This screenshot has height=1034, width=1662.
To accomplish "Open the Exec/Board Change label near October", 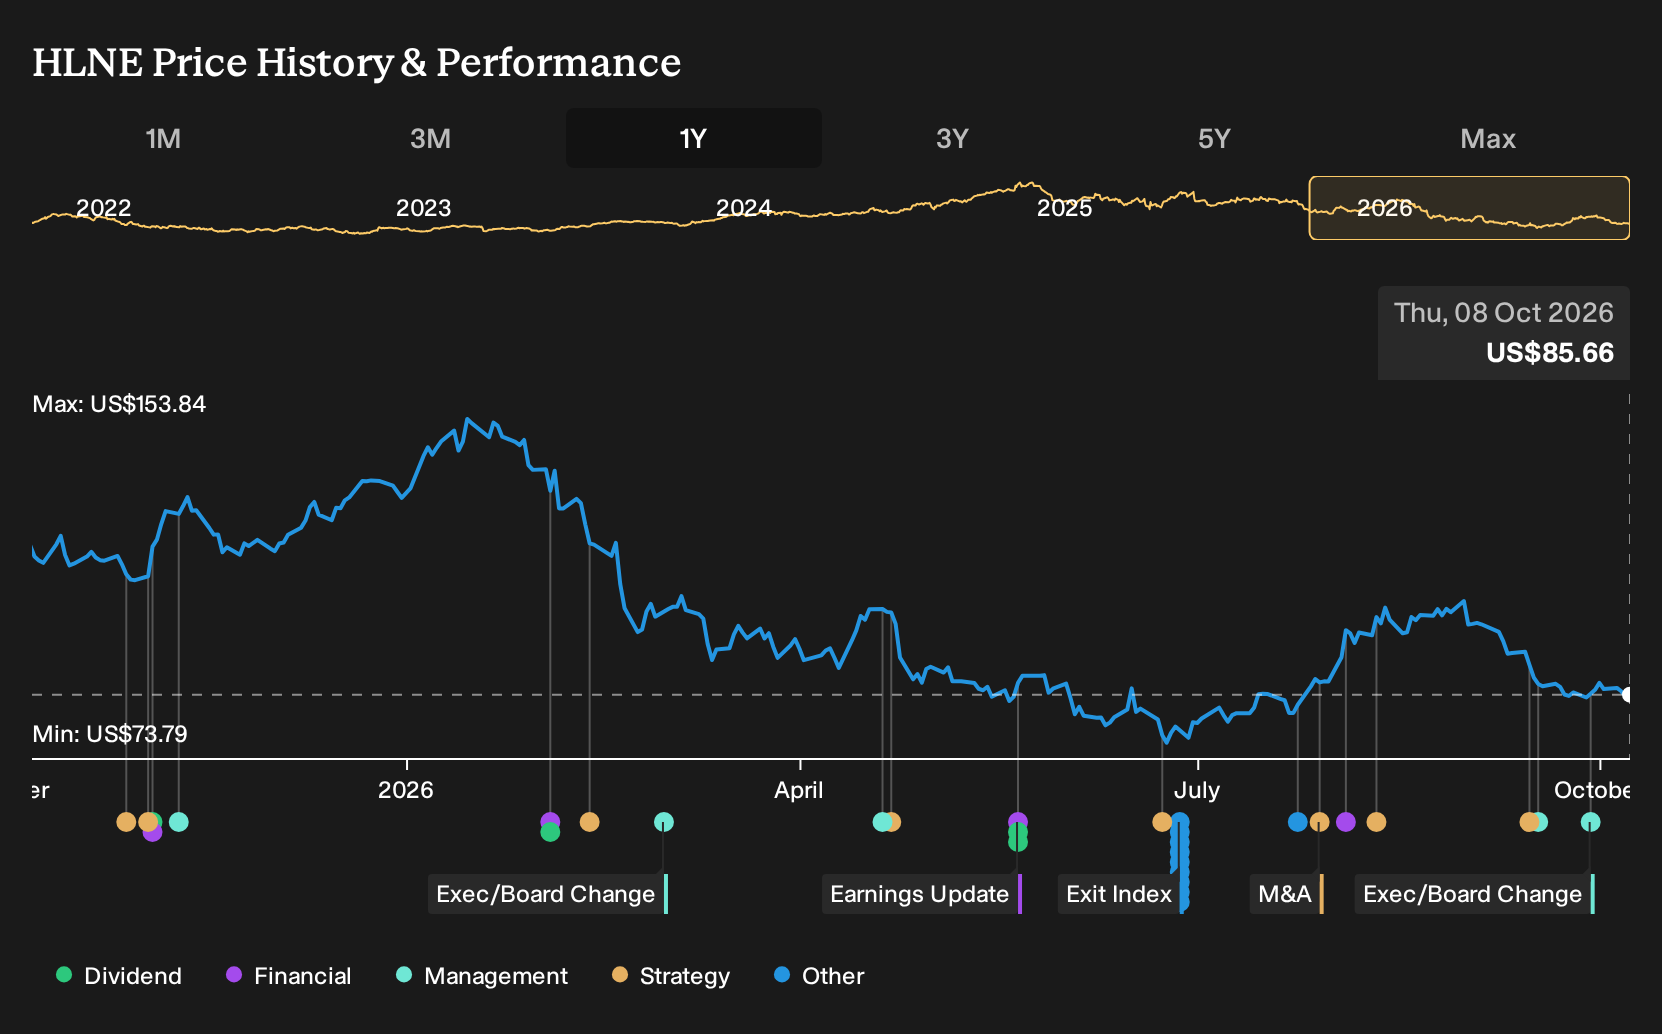I will 1473,894.
